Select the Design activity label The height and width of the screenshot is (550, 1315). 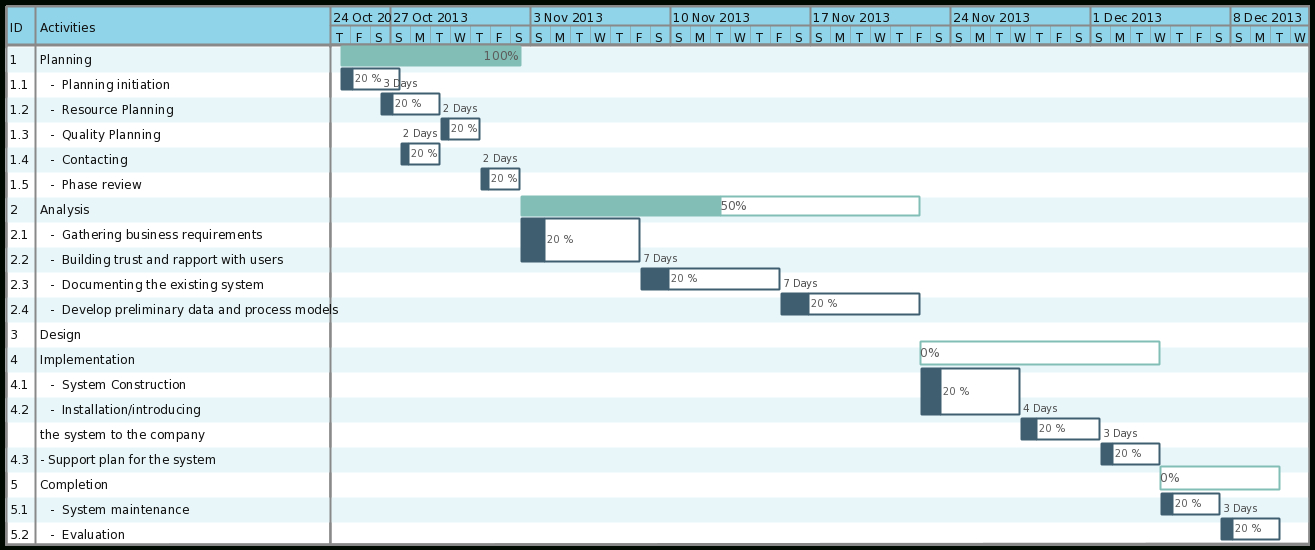[60, 335]
